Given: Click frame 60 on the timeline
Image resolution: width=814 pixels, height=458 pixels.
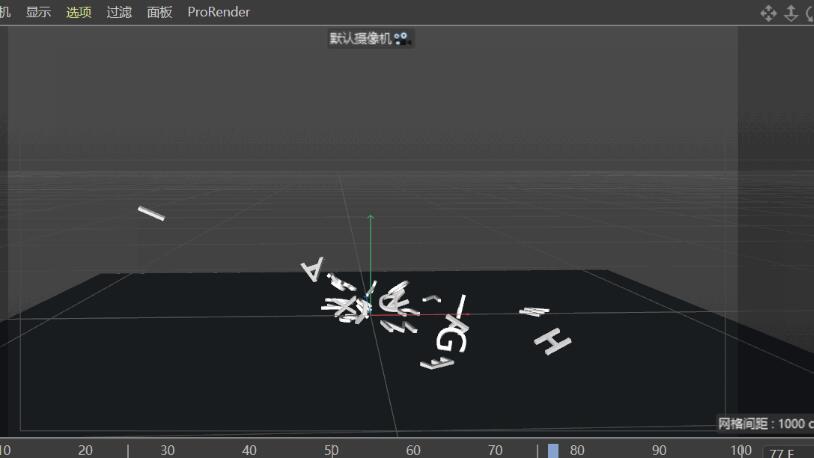Looking at the screenshot, I should tap(413, 450).
